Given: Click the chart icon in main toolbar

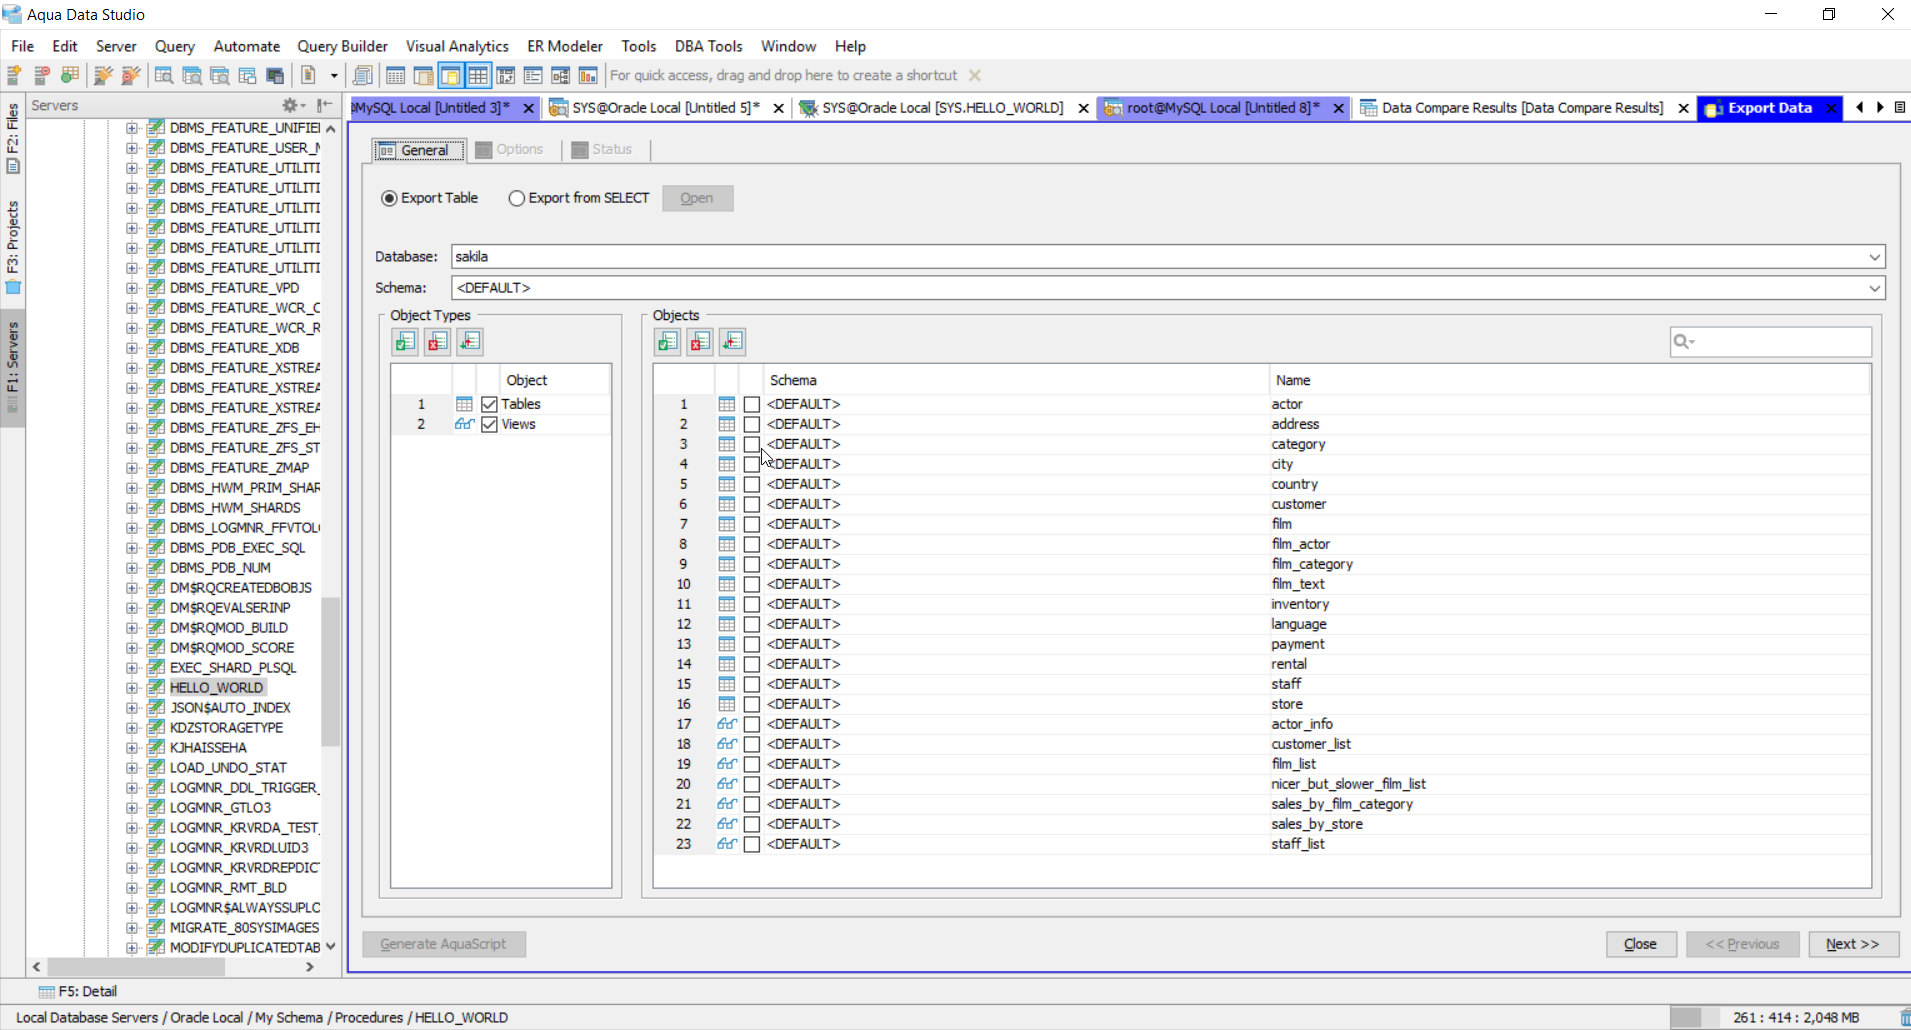Looking at the screenshot, I should pyautogui.click(x=588, y=76).
